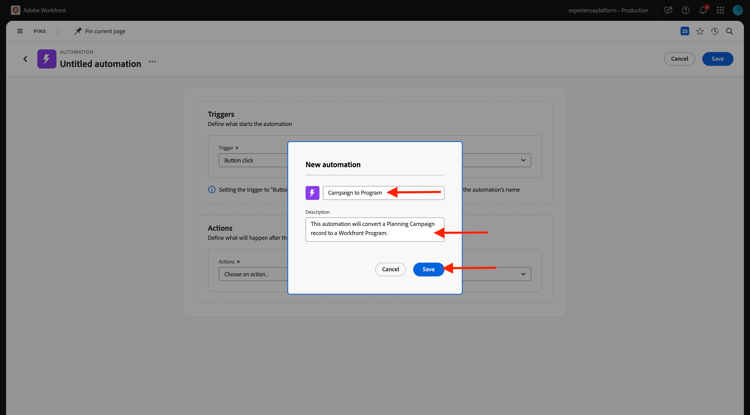Click the pin icon beside Pin current page
Viewport: 750px width, 415px height.
77,31
